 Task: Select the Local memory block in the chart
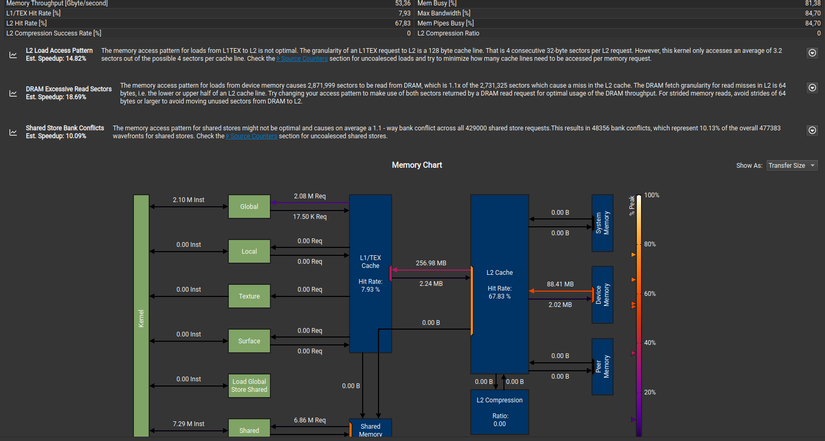249,251
